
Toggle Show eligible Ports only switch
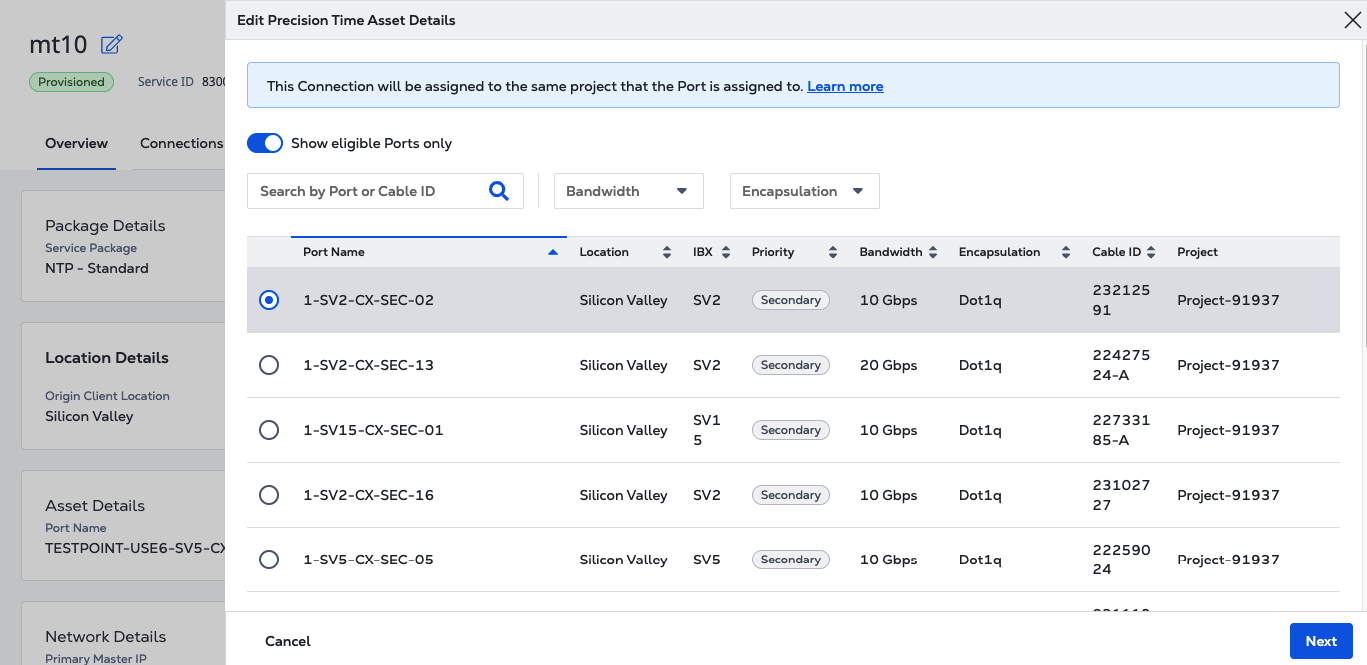point(265,143)
